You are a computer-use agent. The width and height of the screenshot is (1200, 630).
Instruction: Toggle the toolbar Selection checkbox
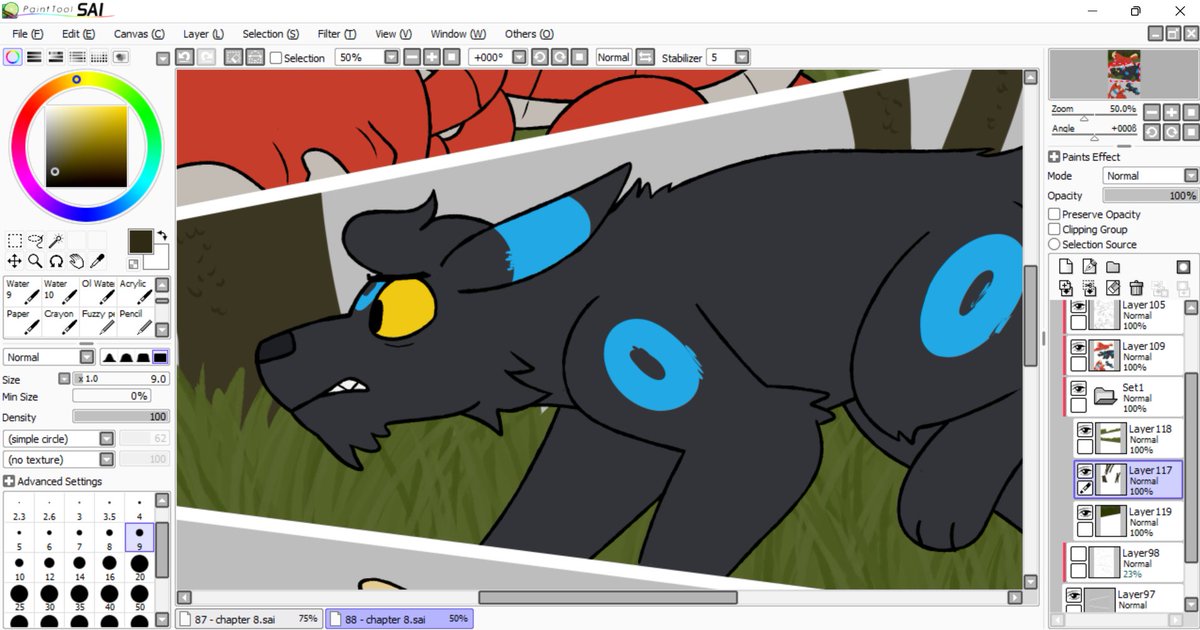coord(276,58)
